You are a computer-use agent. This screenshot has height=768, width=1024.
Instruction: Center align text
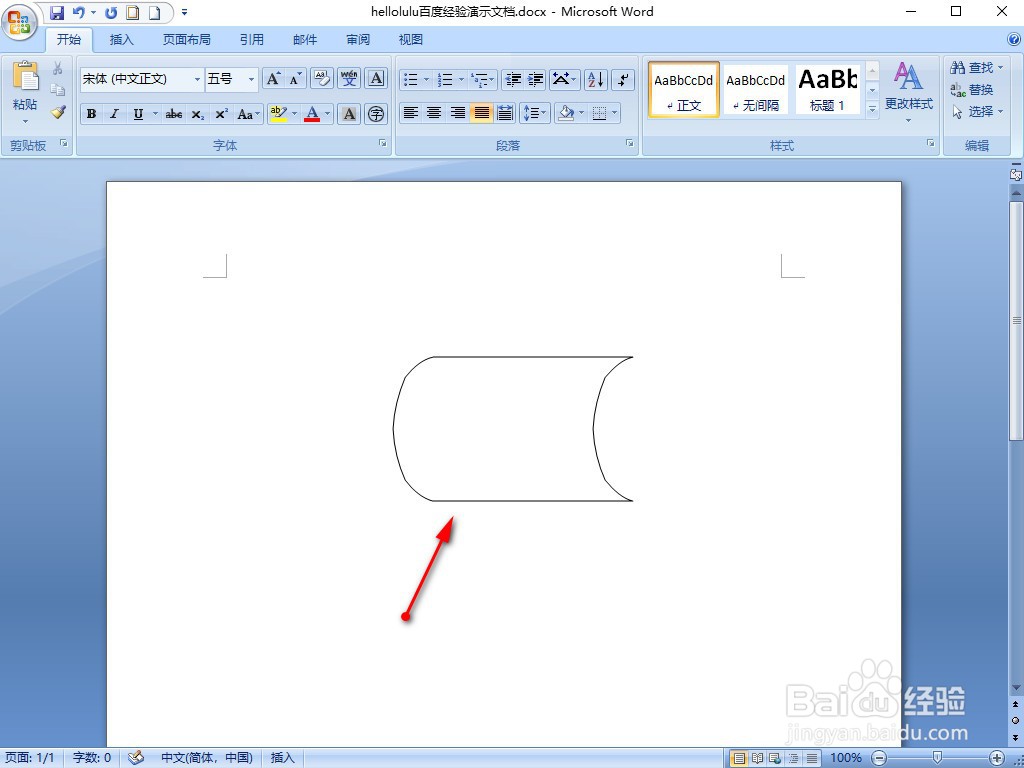pyautogui.click(x=434, y=113)
